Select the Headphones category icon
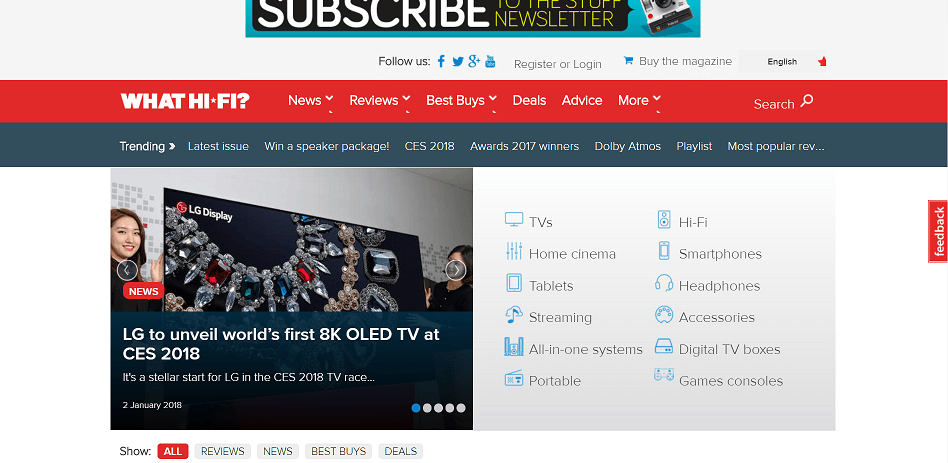Viewport: 948px width, 463px height. pos(664,283)
